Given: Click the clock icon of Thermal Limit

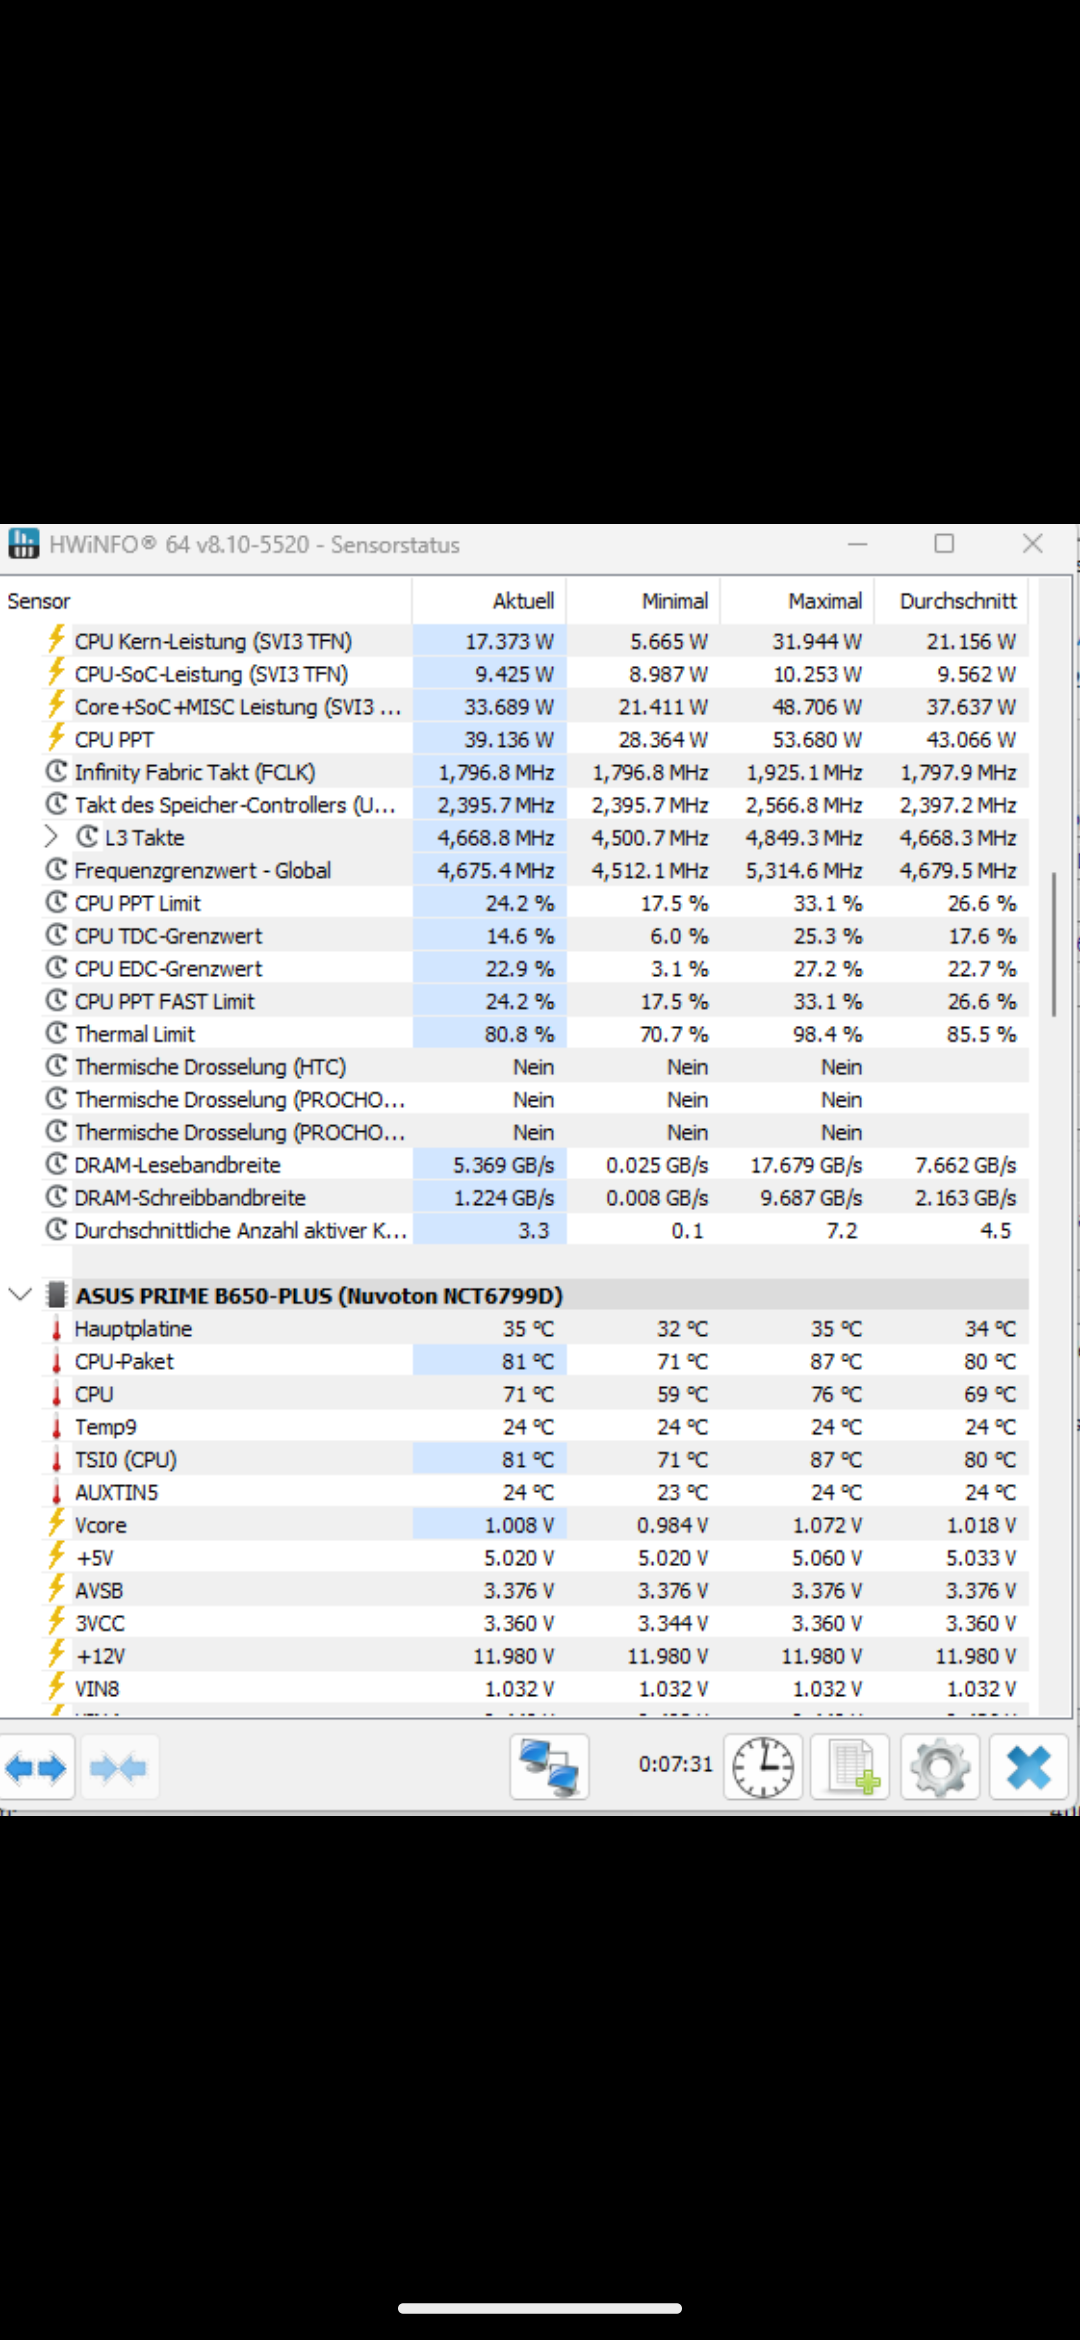Looking at the screenshot, I should coord(56,1033).
